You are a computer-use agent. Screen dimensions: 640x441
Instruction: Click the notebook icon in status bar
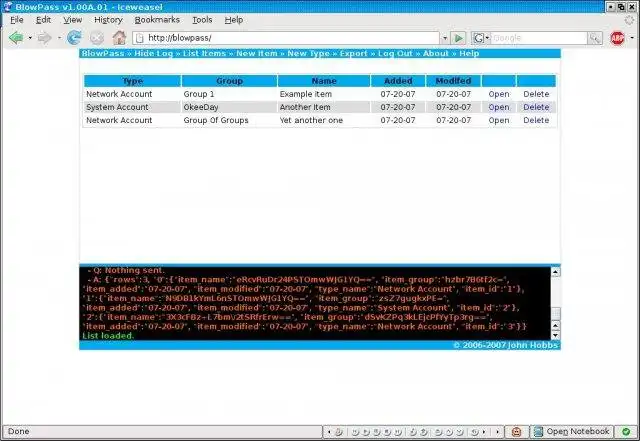538,432
